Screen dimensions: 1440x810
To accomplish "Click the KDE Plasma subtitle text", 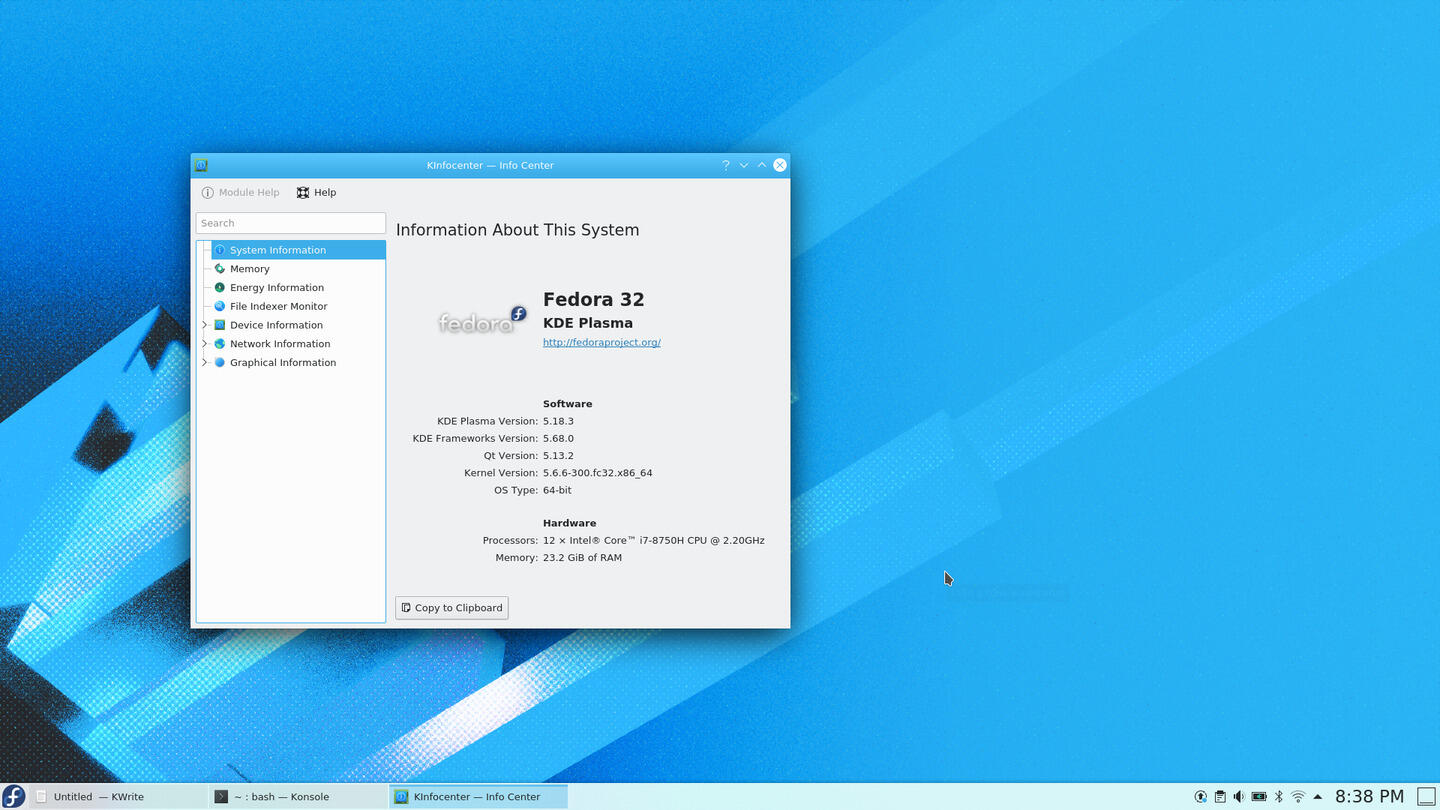I will [x=588, y=323].
